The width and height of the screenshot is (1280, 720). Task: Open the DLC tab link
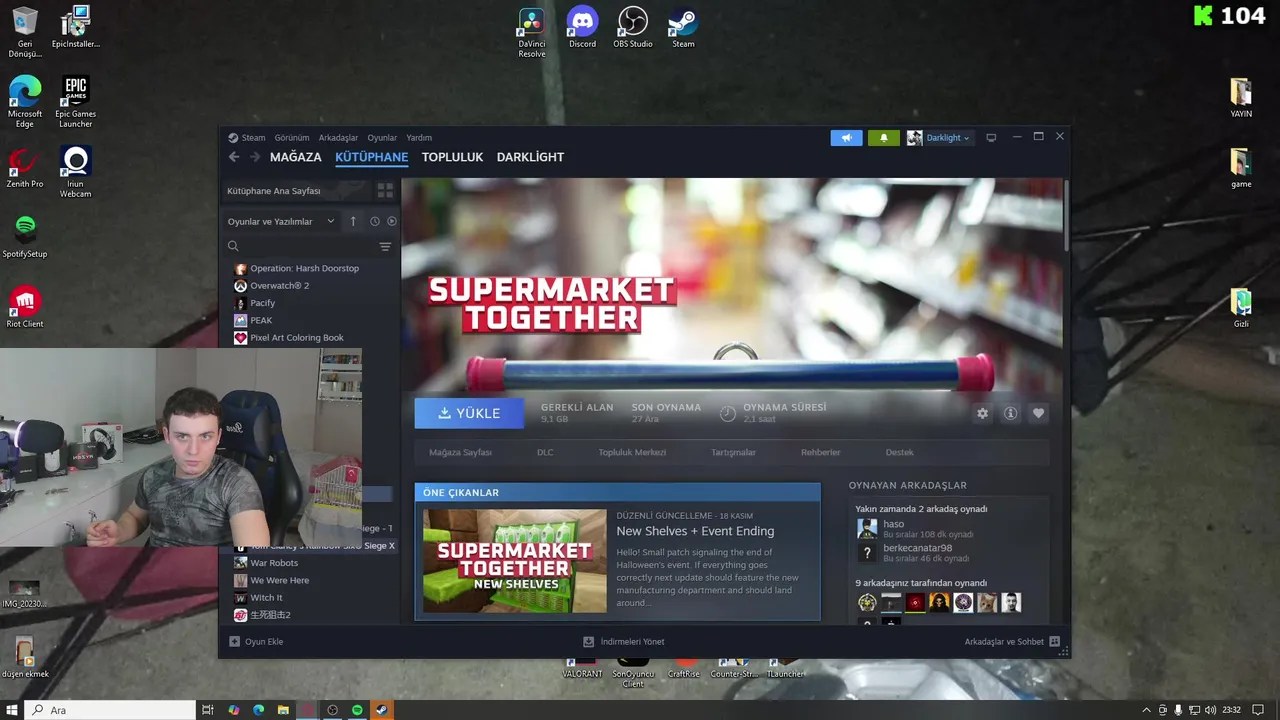[x=545, y=452]
